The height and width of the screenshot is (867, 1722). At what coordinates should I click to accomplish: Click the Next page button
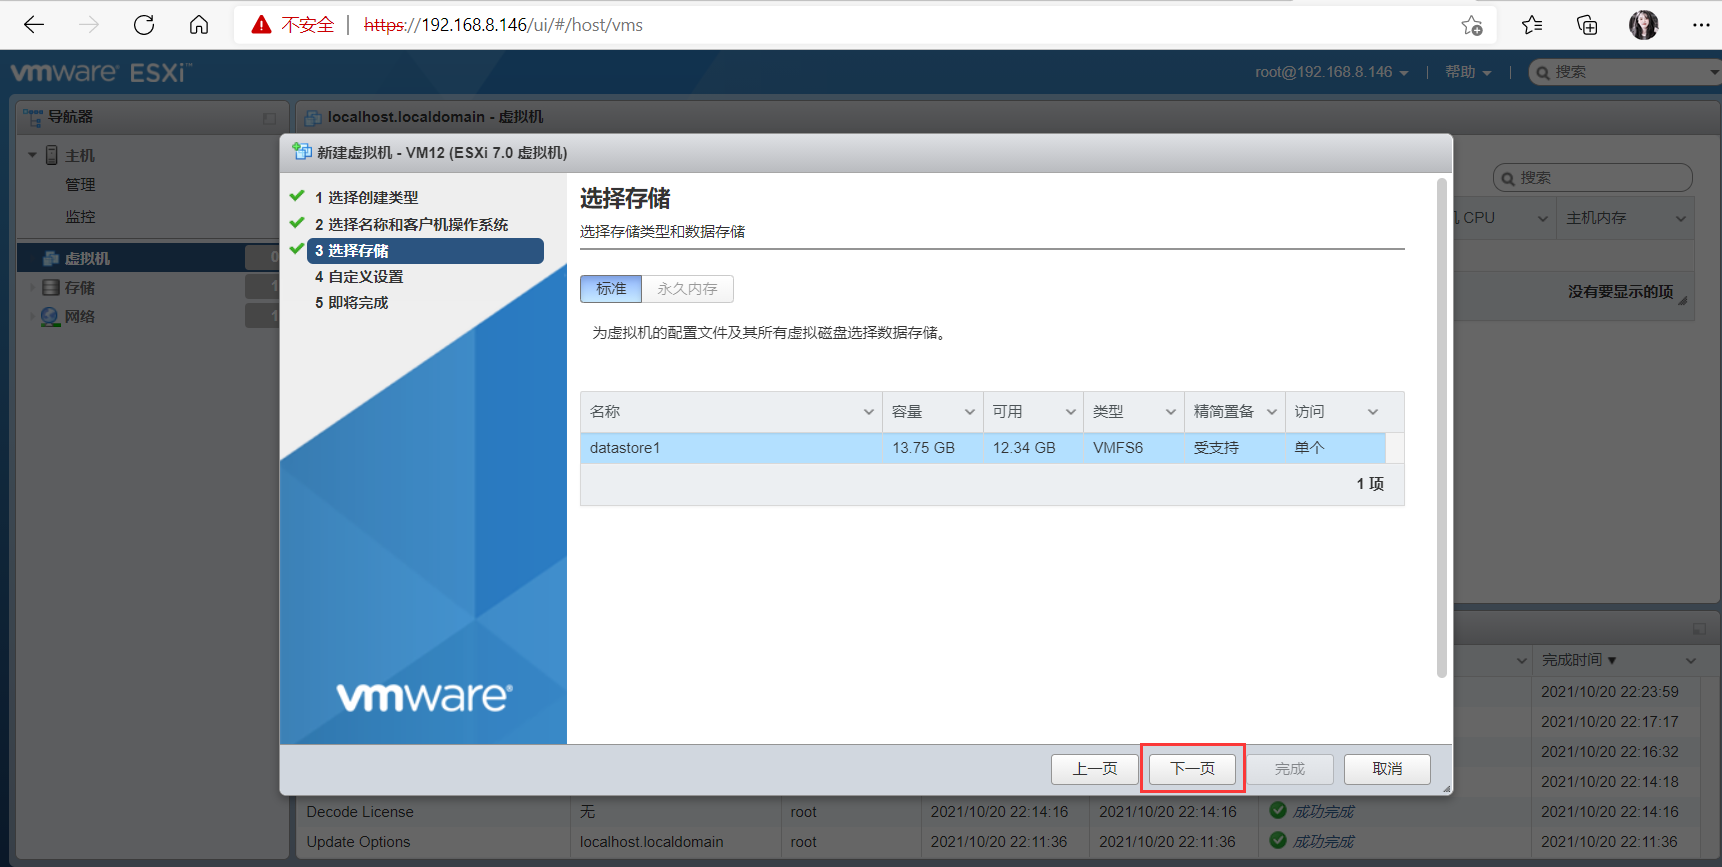tap(1192, 769)
